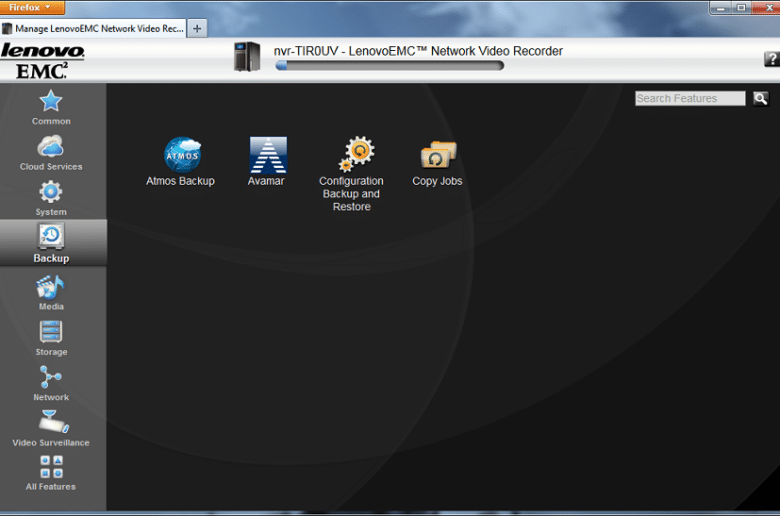Click the LenovoEMC logo
Screen dimensions: 780x516
(42, 61)
